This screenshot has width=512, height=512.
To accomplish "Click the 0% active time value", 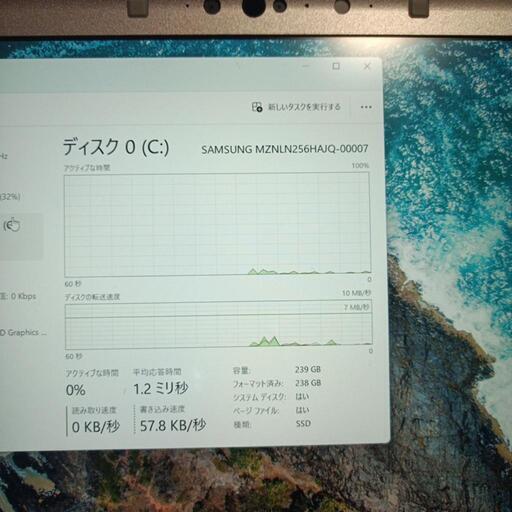I will (76, 390).
